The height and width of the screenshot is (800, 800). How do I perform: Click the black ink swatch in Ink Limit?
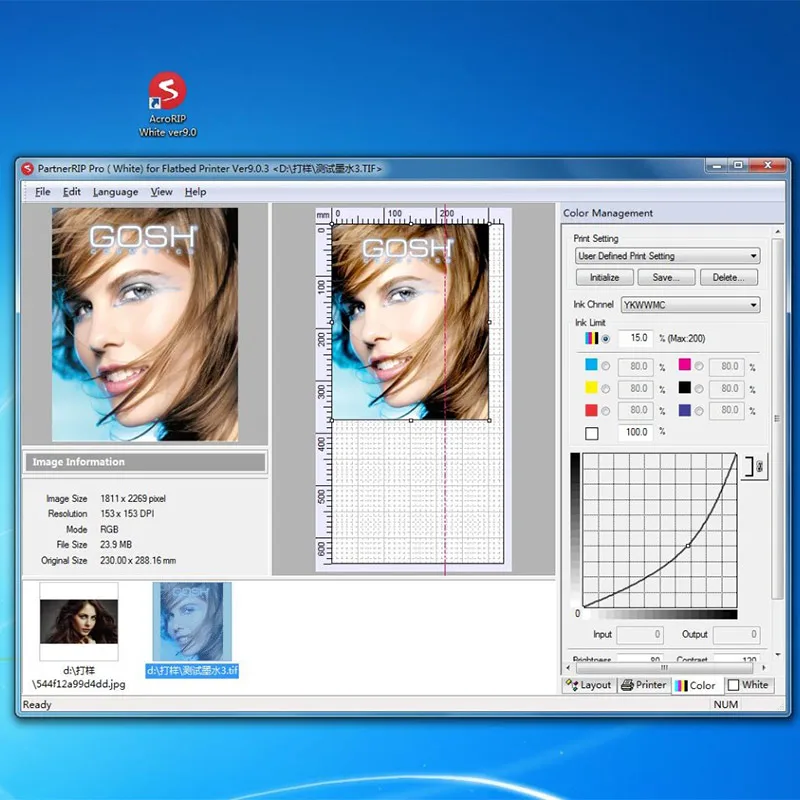[687, 388]
